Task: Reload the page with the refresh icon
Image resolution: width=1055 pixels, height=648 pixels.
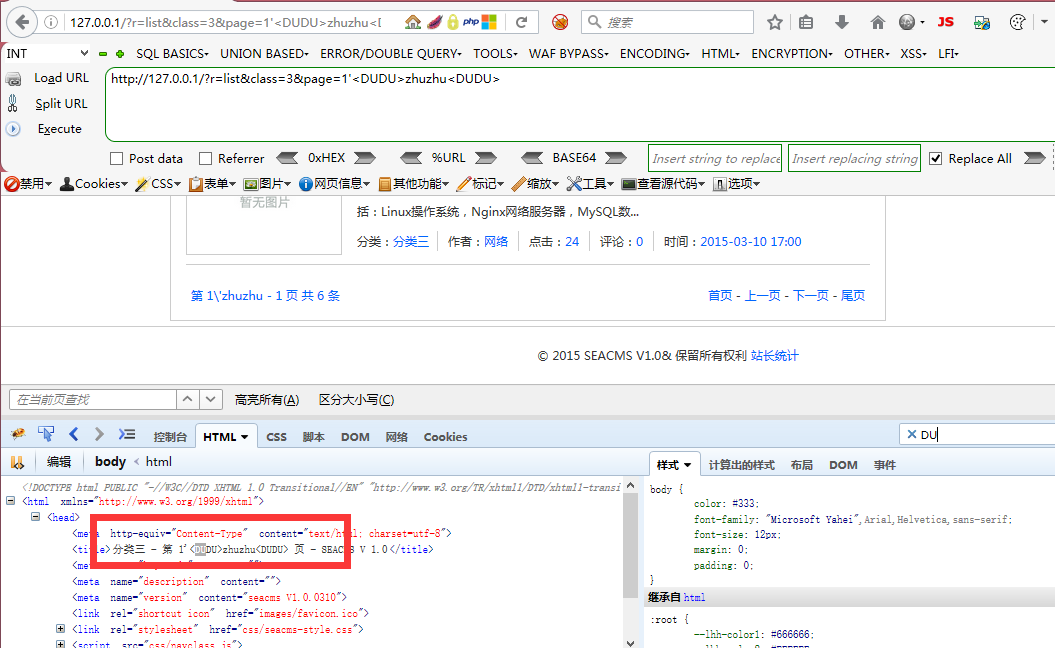Action: (521, 22)
